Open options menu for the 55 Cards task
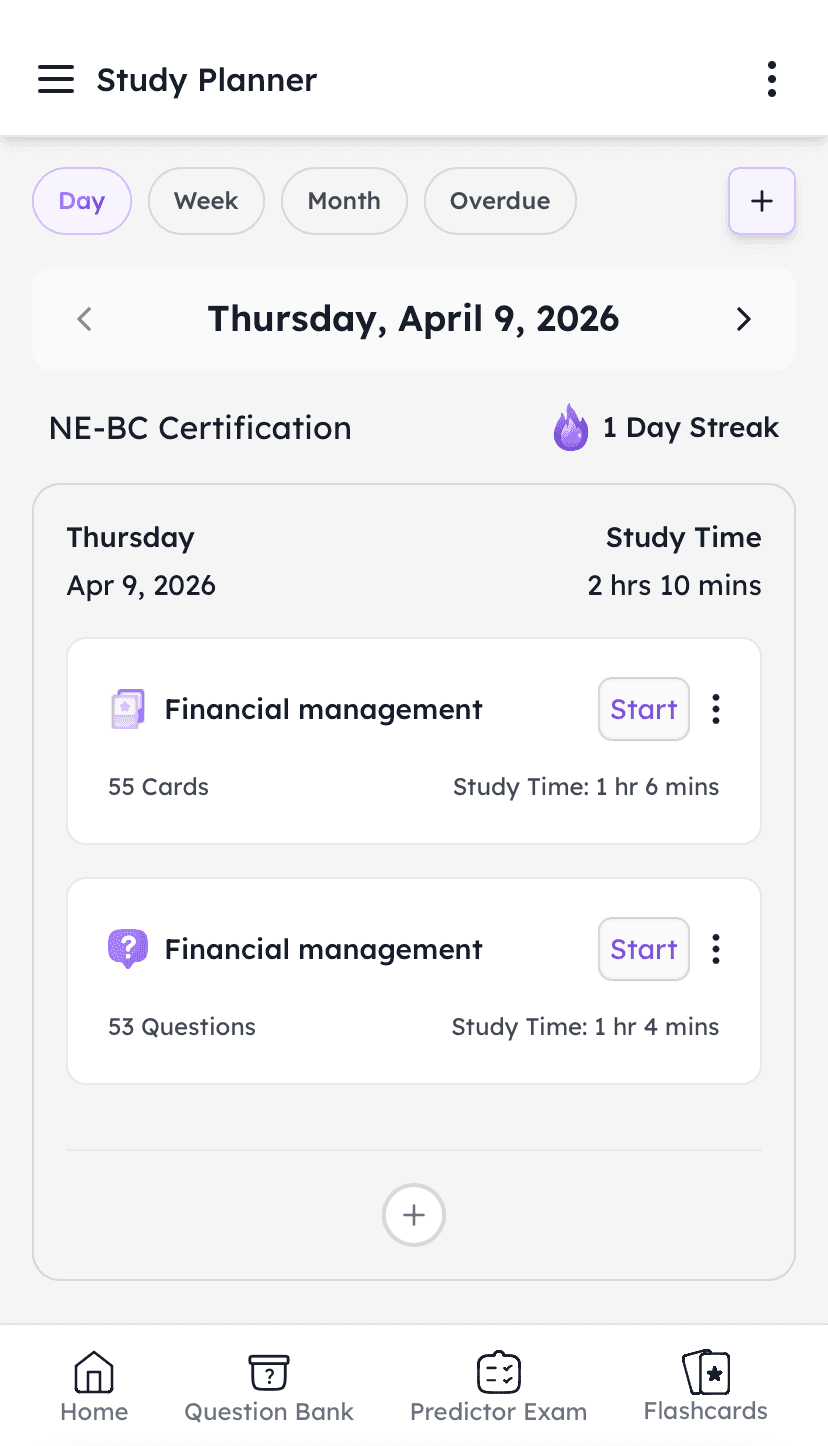Image resolution: width=828 pixels, height=1446 pixels. (x=716, y=709)
